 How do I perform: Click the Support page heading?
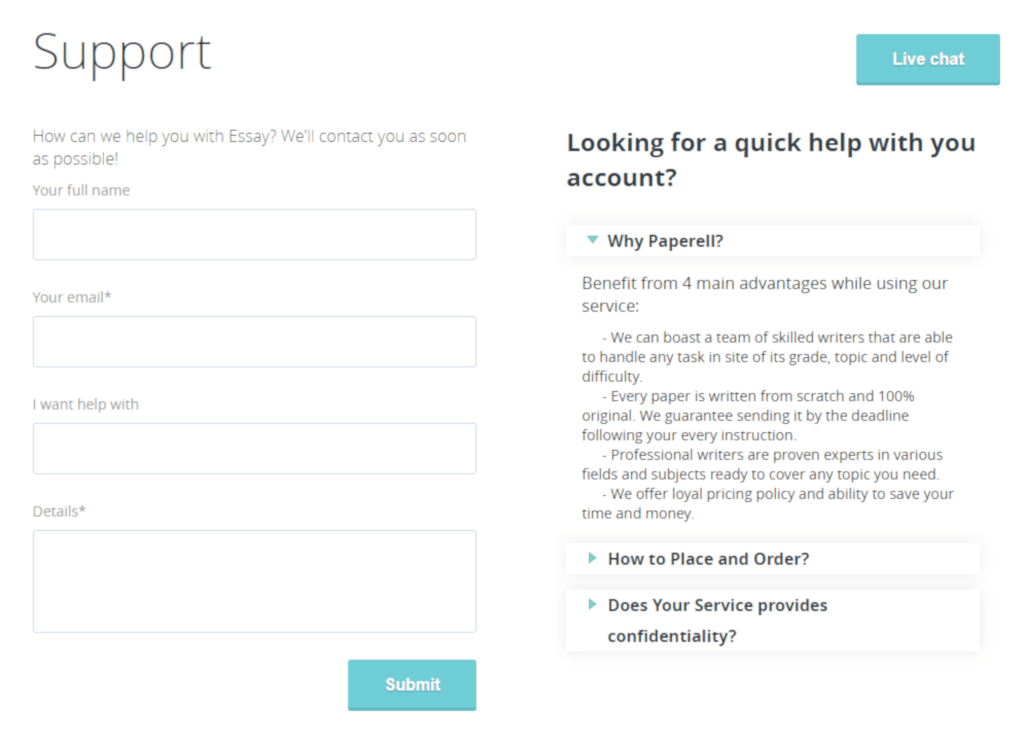pos(122,54)
